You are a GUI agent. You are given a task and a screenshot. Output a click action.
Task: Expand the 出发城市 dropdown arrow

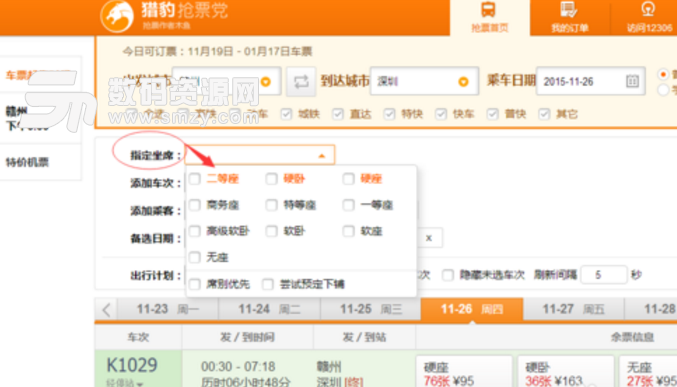pyautogui.click(x=266, y=81)
